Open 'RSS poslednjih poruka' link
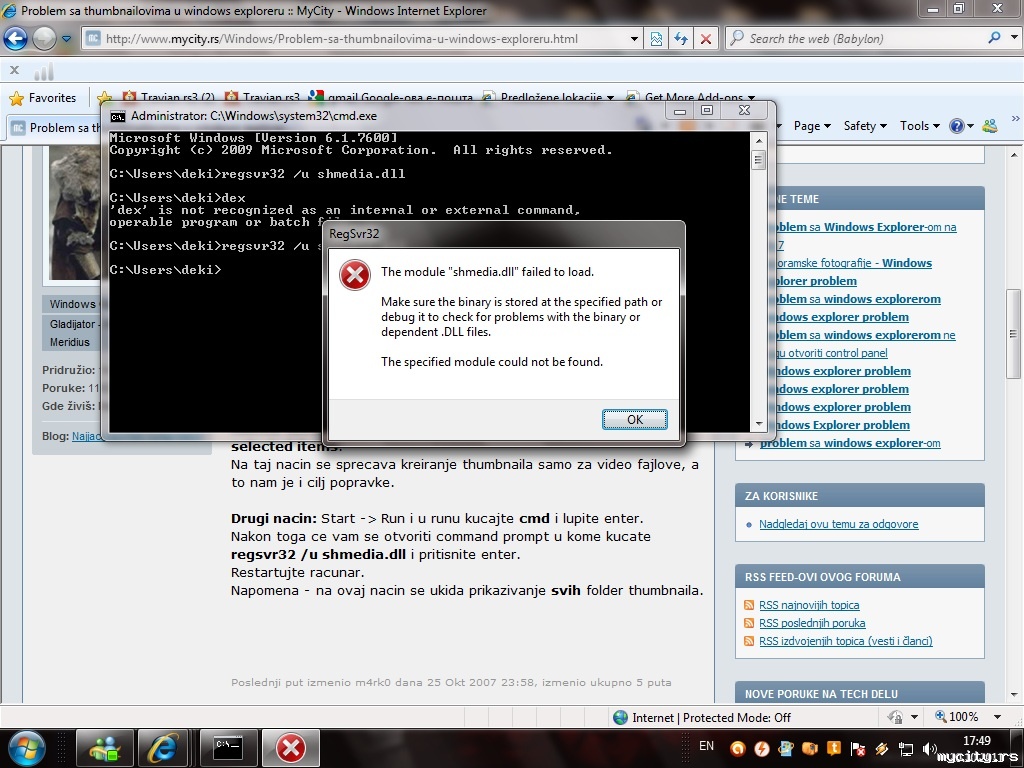 812,623
